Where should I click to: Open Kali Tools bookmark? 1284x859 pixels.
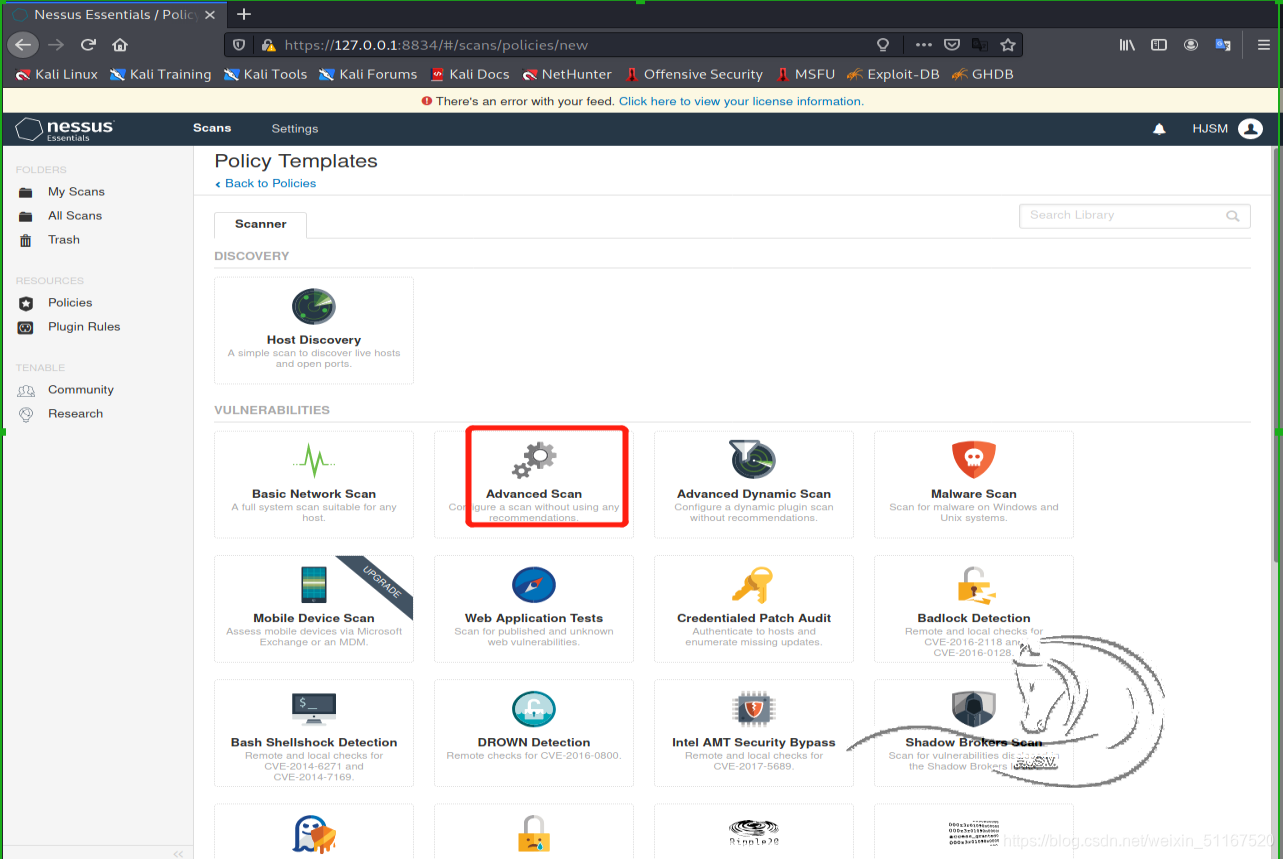tap(266, 74)
